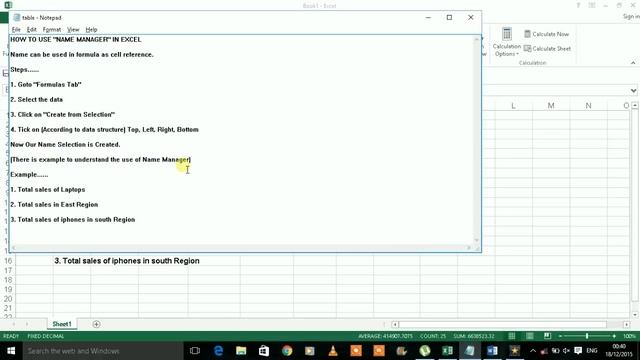Open the Notepad Edit menu
The image size is (640, 360).
click(31, 29)
